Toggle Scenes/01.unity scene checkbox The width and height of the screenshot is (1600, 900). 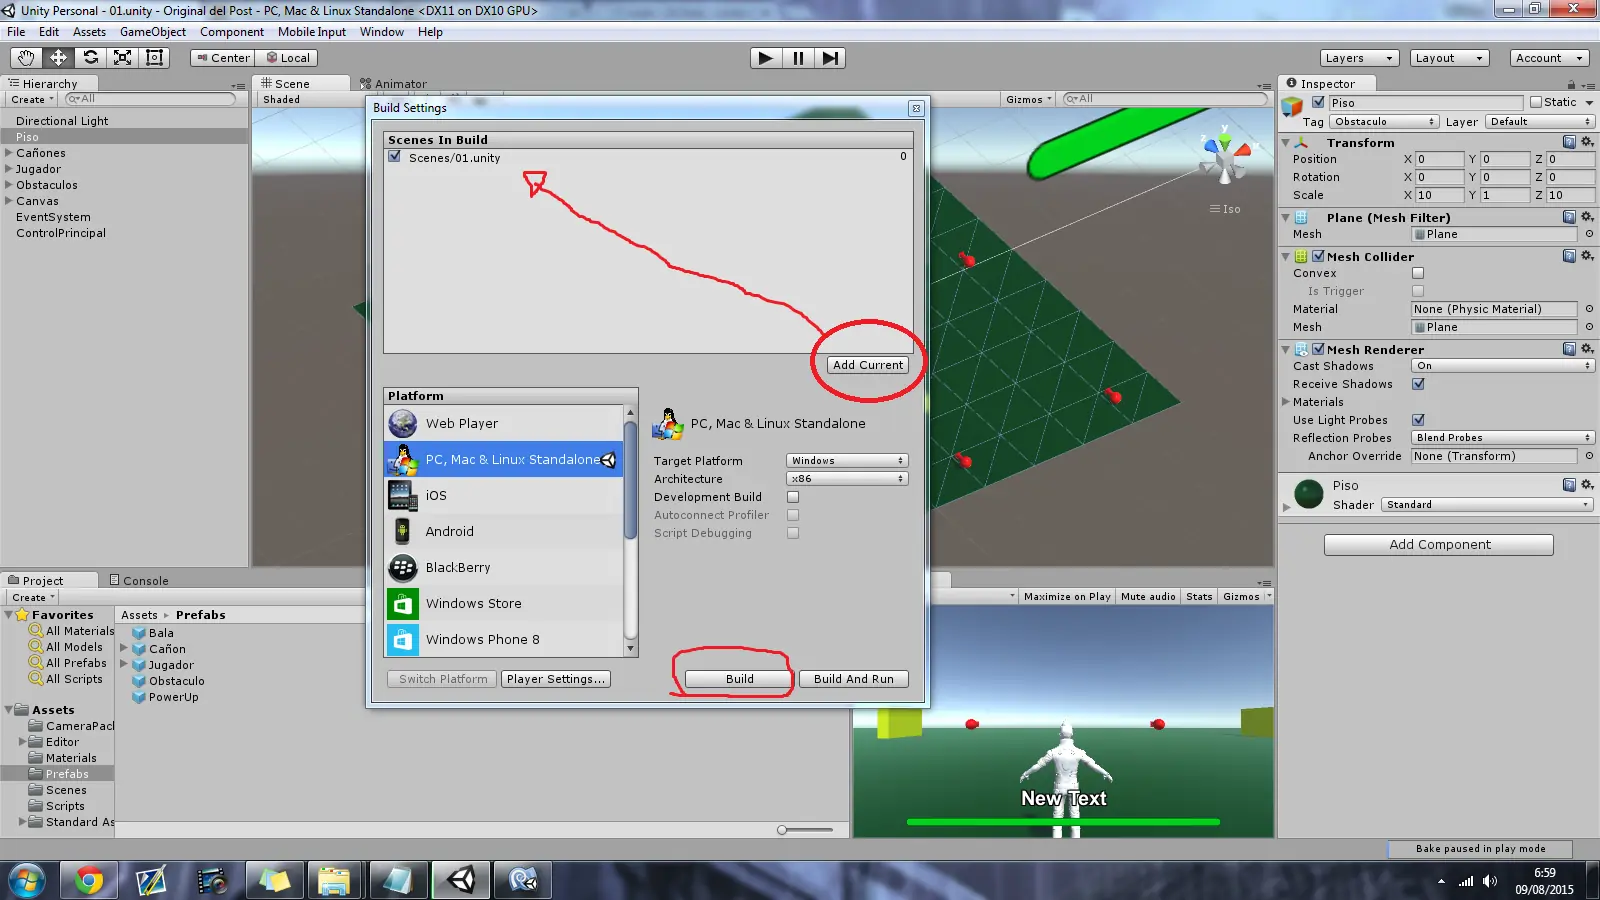click(x=395, y=157)
